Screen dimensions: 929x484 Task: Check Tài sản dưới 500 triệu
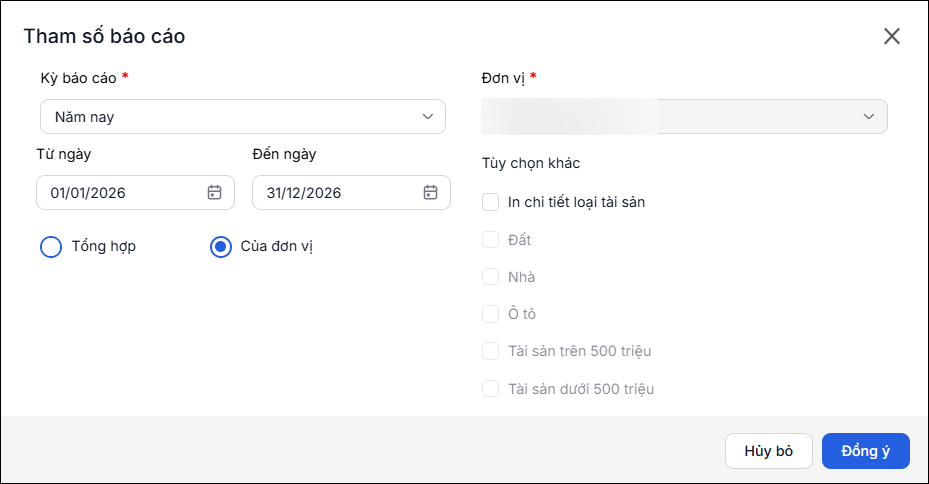point(491,389)
